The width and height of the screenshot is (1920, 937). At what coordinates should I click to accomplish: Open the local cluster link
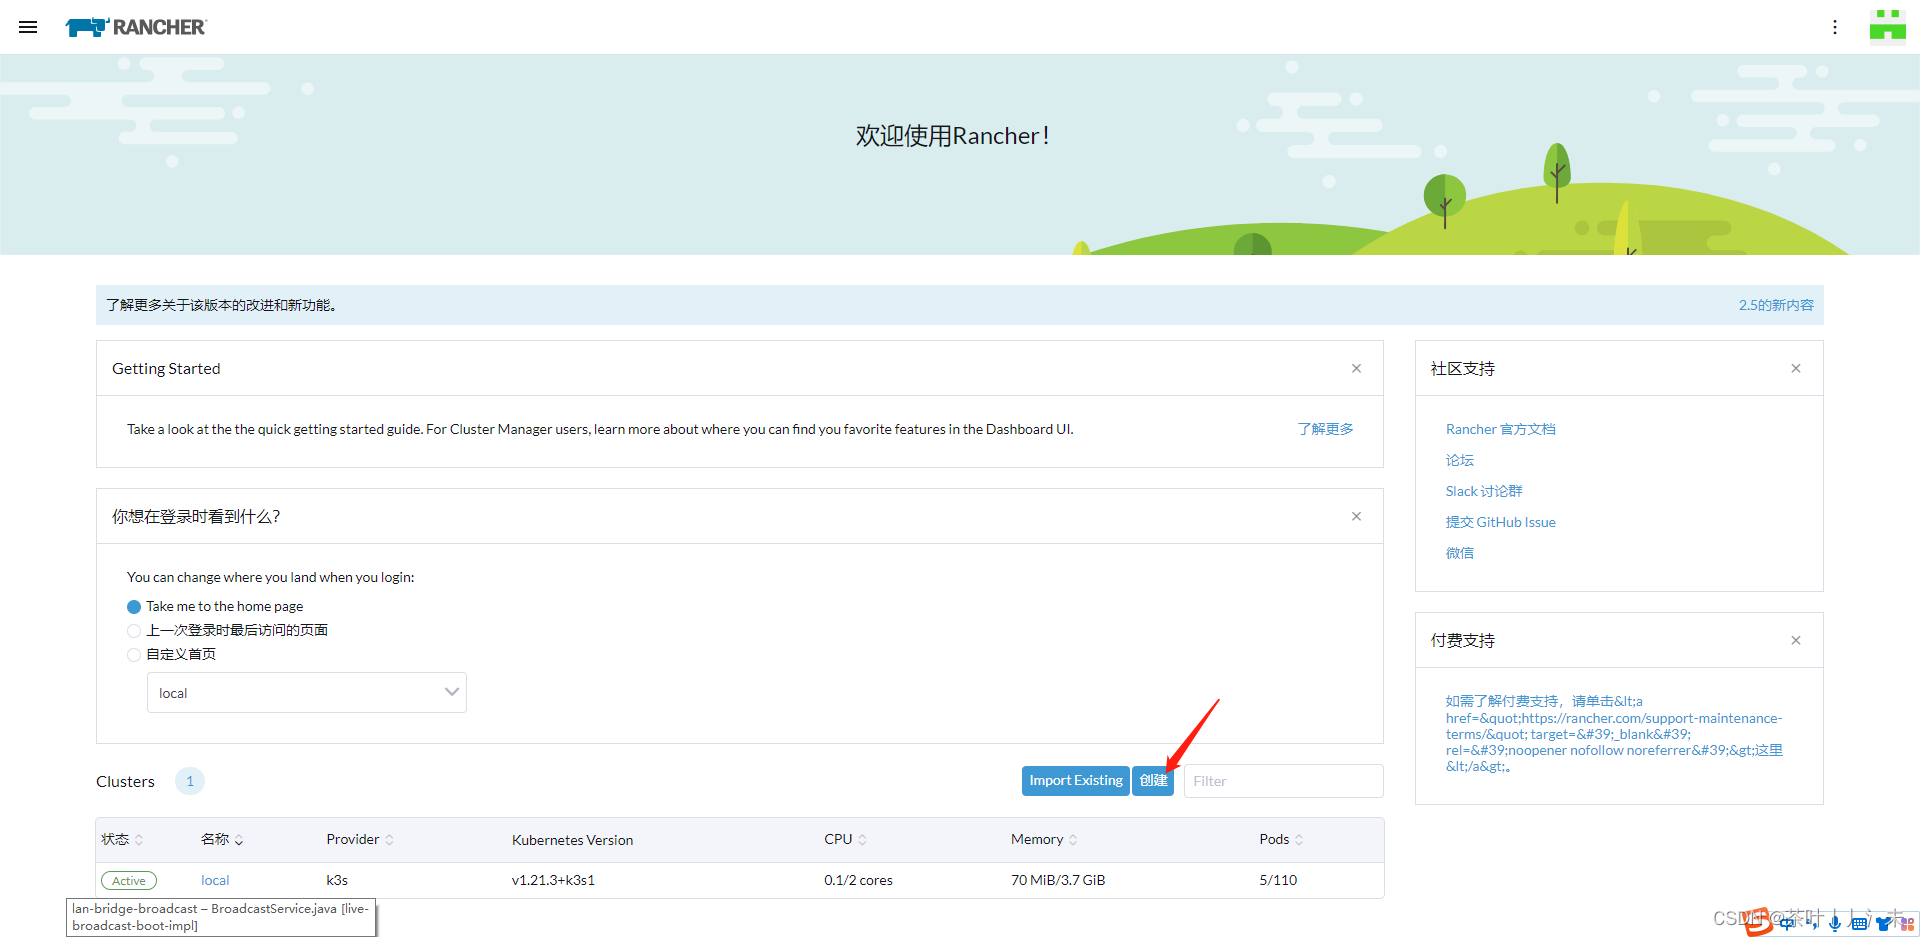215,881
